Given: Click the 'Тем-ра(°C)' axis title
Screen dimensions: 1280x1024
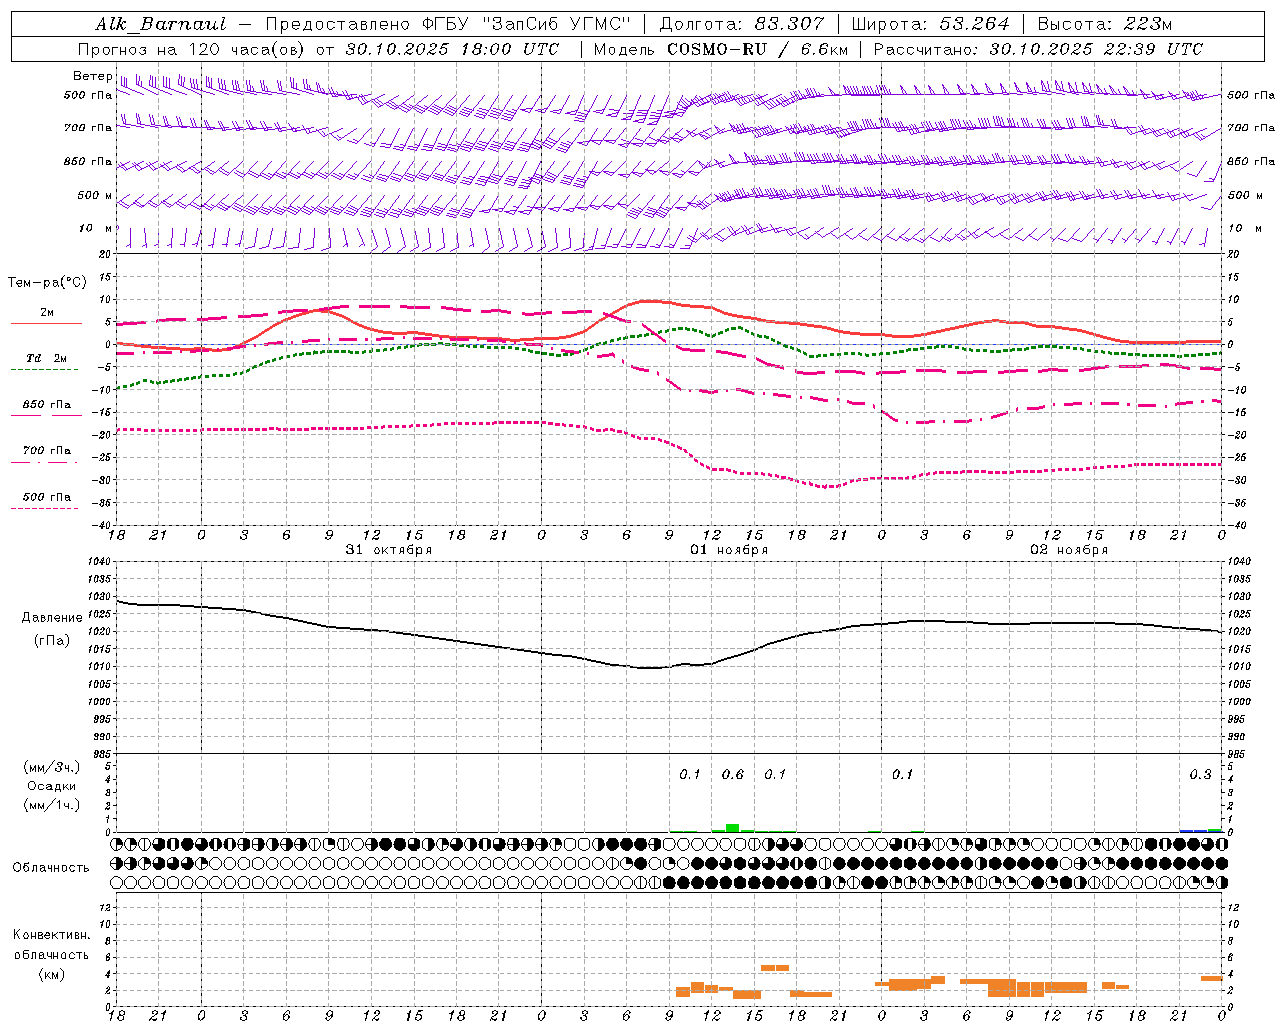Looking at the screenshot, I should tap(46, 283).
